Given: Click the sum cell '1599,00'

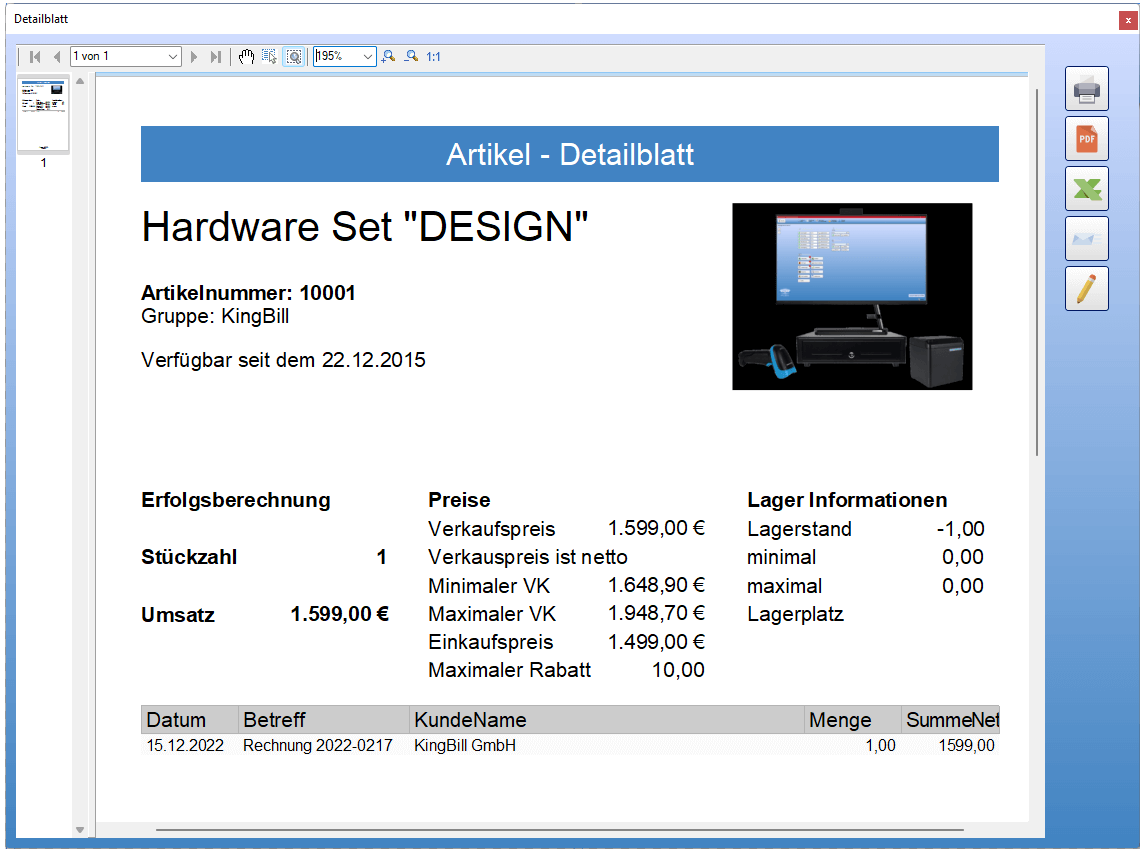Looking at the screenshot, I should 966,746.
